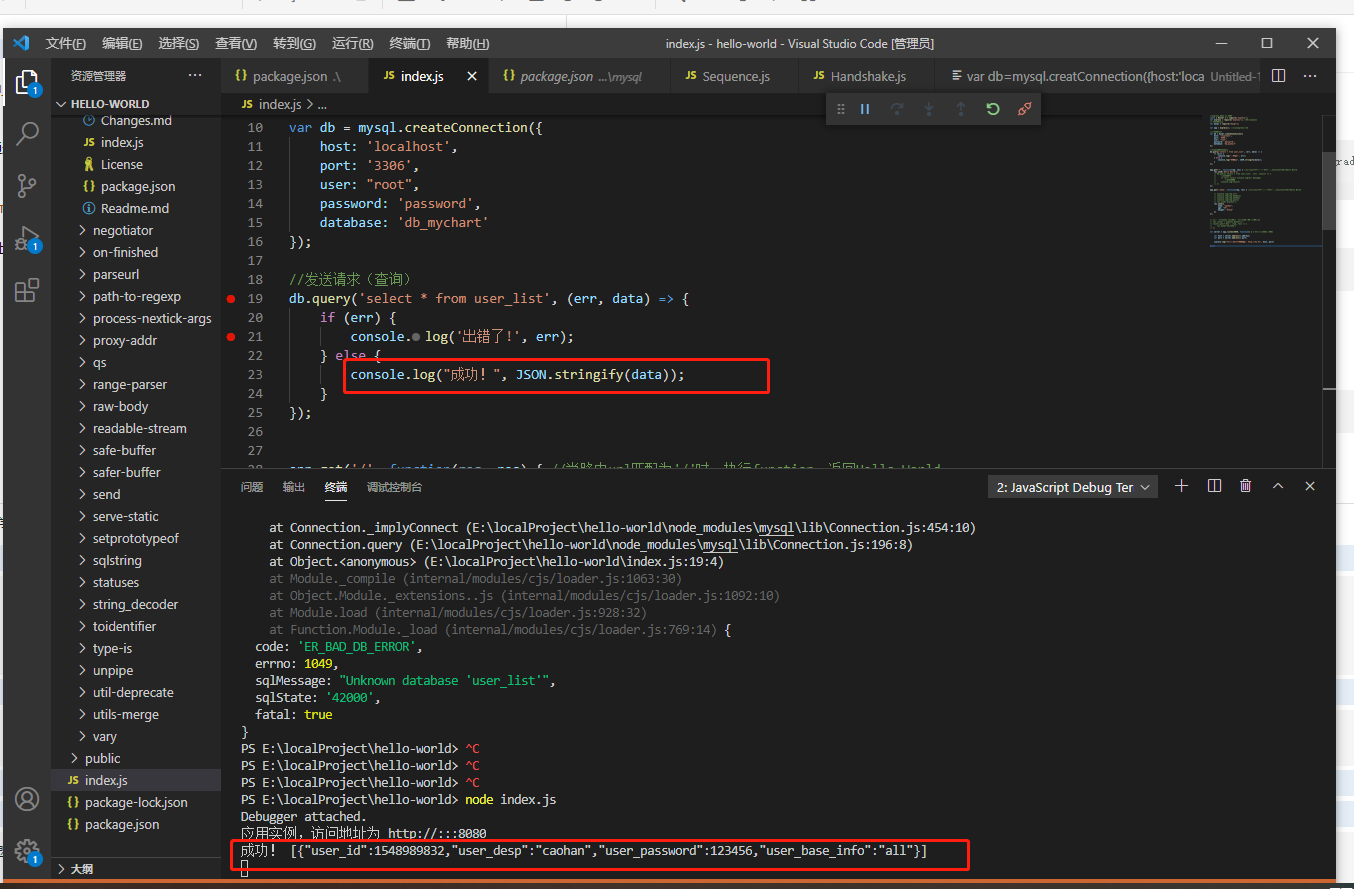Expand the Outline section at the bottom
1354x889 pixels.
136,869
